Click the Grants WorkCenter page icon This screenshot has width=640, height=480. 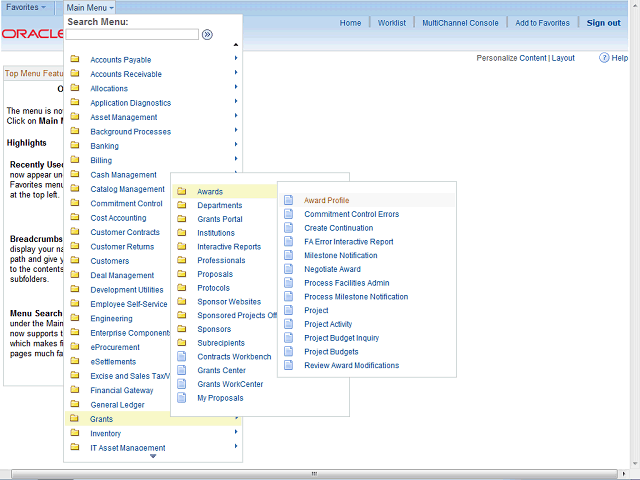181,384
